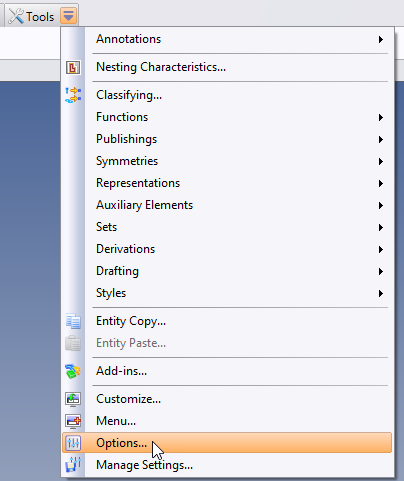The height and width of the screenshot is (481, 404).
Task: Click the Options sliders icon
Action: pos(73,443)
